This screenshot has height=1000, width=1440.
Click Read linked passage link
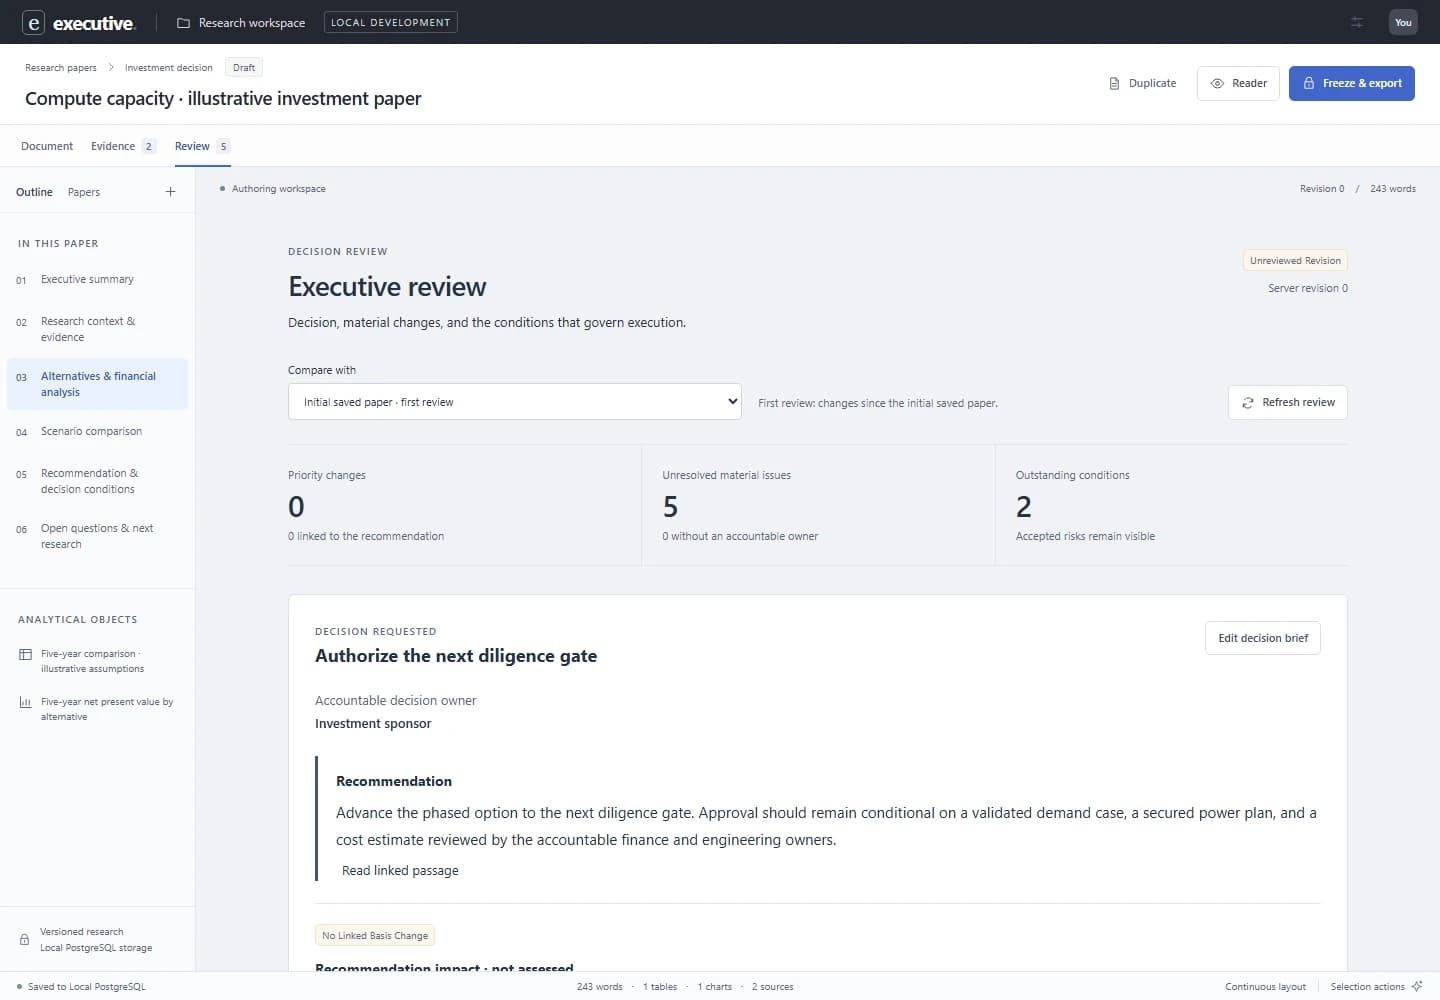coord(400,871)
